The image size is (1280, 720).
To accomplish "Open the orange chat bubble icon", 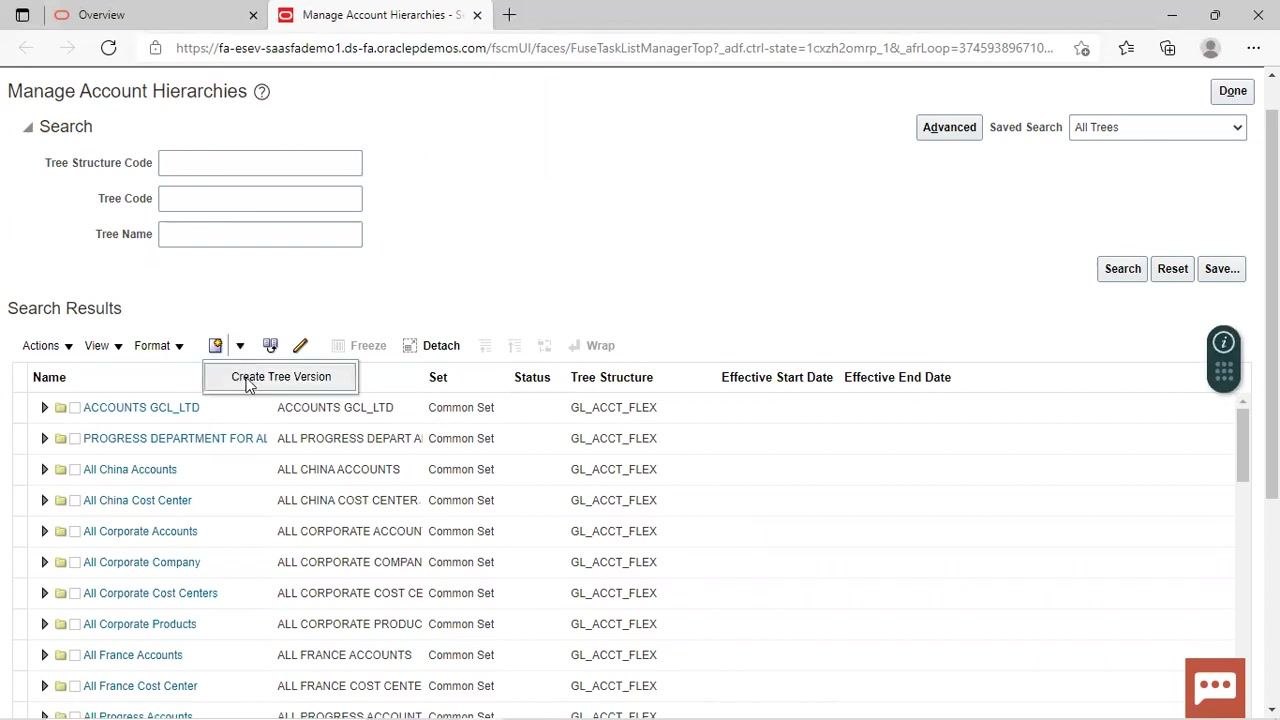I will click(1215, 687).
